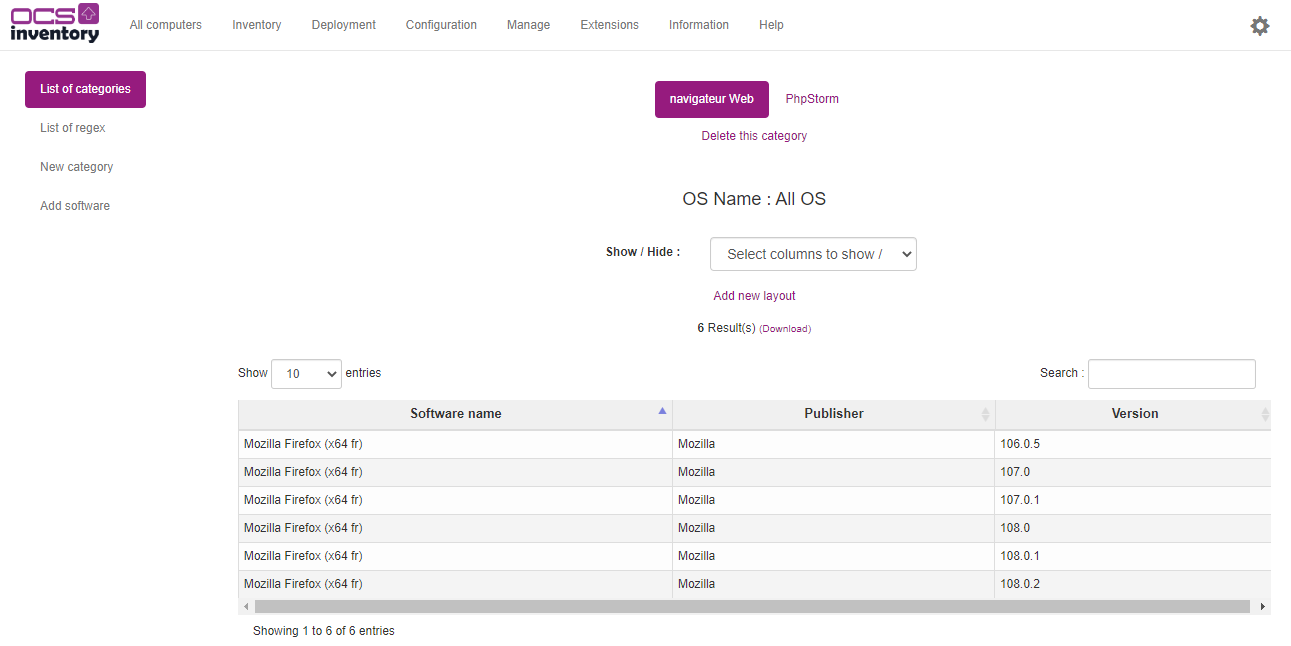Expand the Show entries count dropdown

tap(306, 374)
